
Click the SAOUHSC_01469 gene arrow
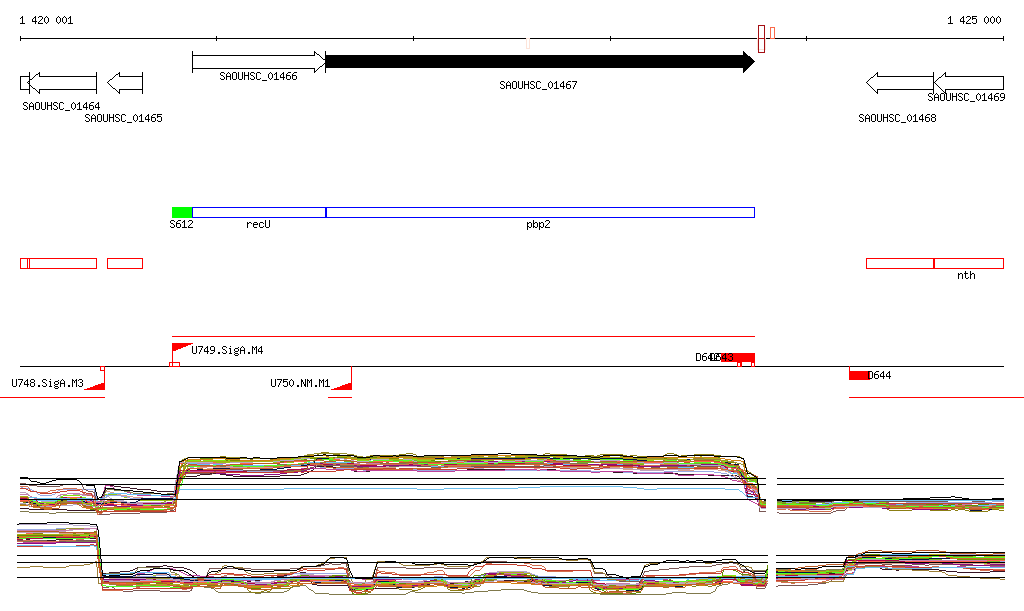click(x=968, y=83)
